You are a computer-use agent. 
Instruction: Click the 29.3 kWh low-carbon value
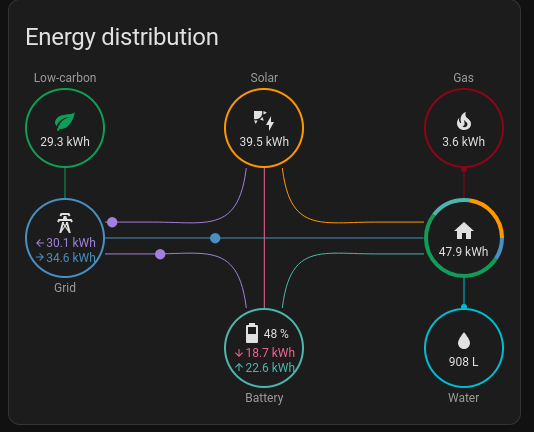(x=65, y=142)
